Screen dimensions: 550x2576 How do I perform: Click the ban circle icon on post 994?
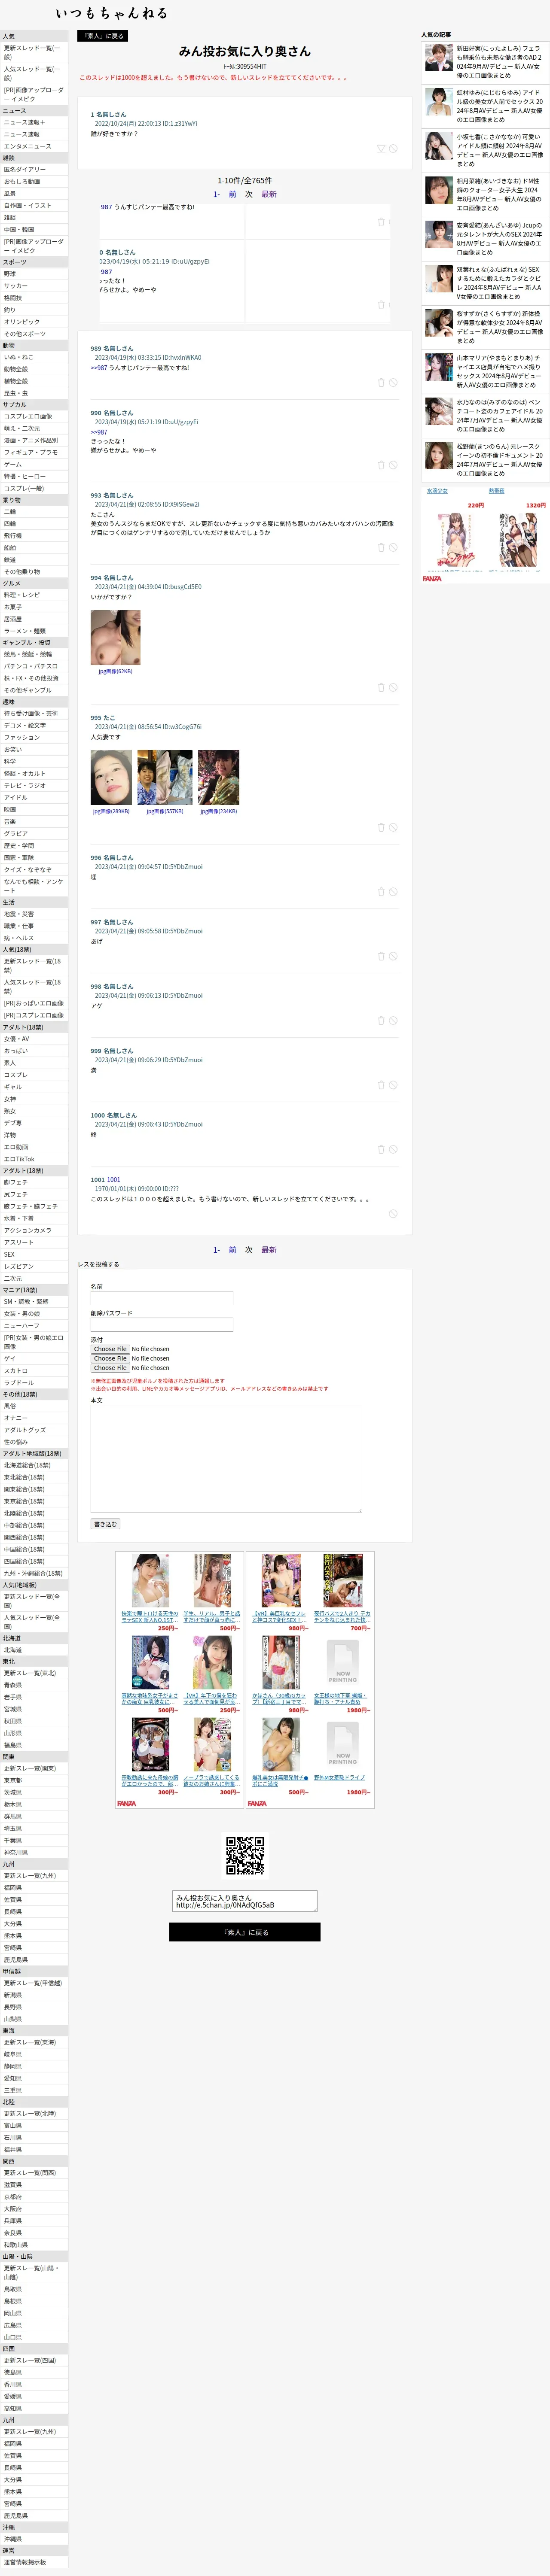point(393,687)
